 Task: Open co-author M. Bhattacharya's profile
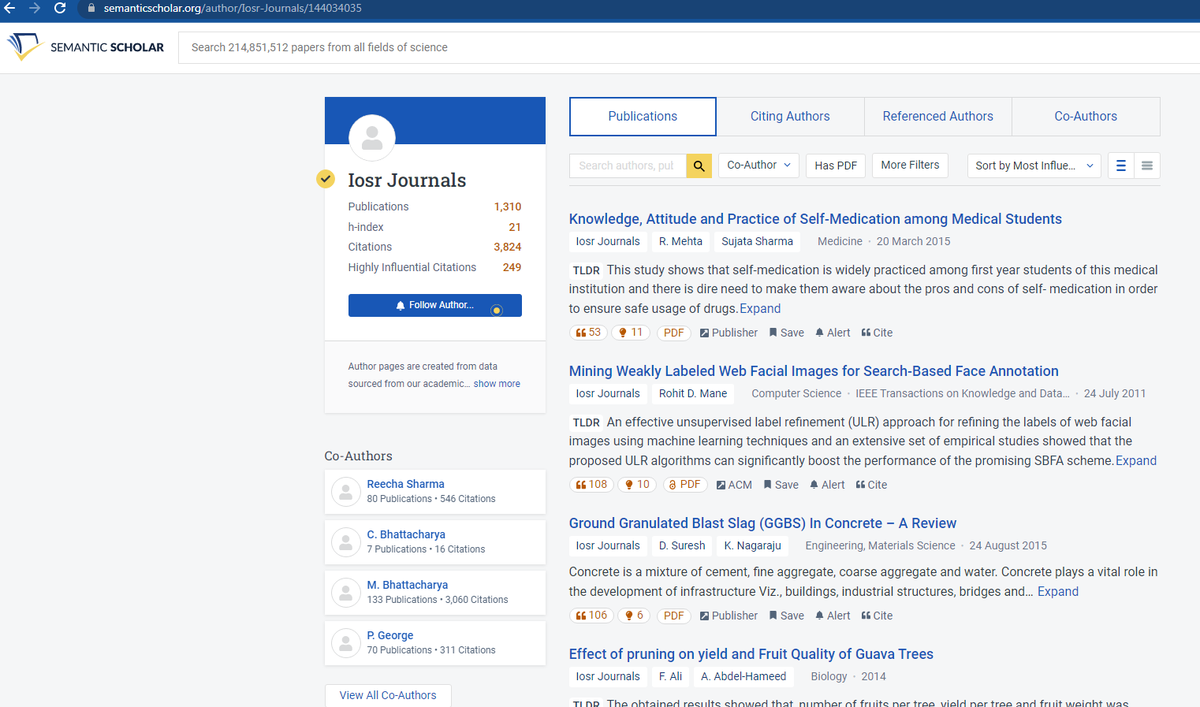pyautogui.click(x=407, y=585)
